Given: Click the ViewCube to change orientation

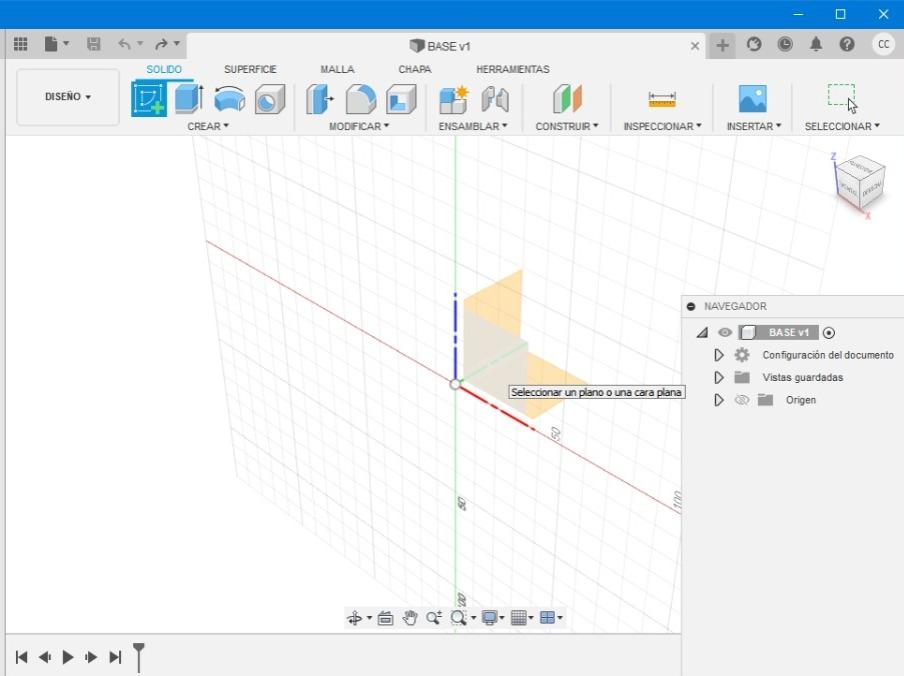Looking at the screenshot, I should click(860, 184).
